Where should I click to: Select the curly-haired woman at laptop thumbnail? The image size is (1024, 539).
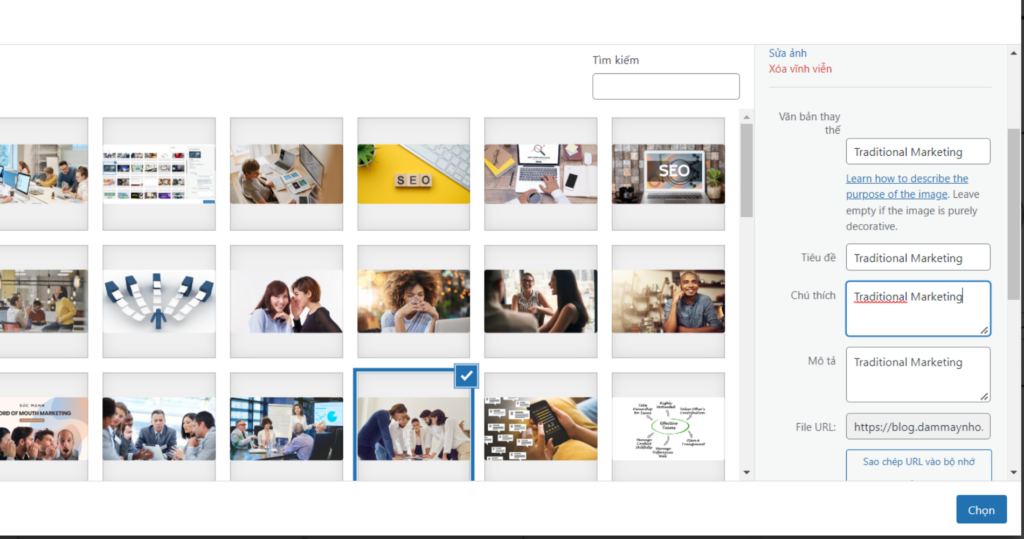pyautogui.click(x=413, y=301)
